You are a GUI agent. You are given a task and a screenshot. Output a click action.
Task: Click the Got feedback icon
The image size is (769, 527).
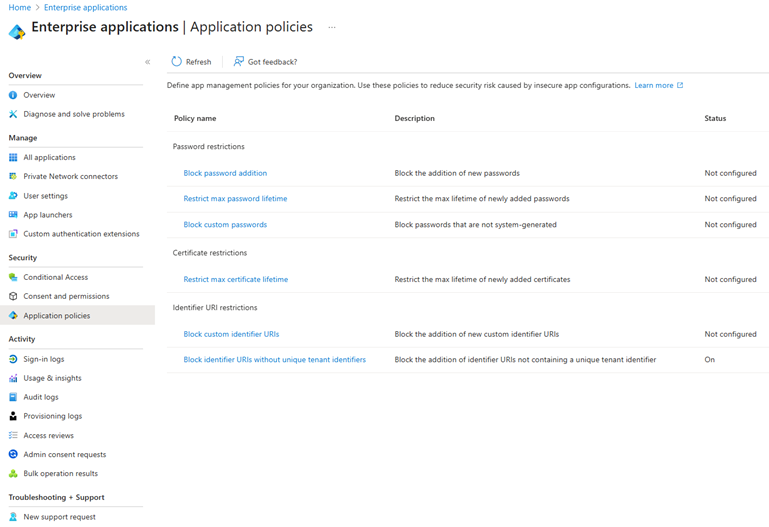(x=239, y=62)
